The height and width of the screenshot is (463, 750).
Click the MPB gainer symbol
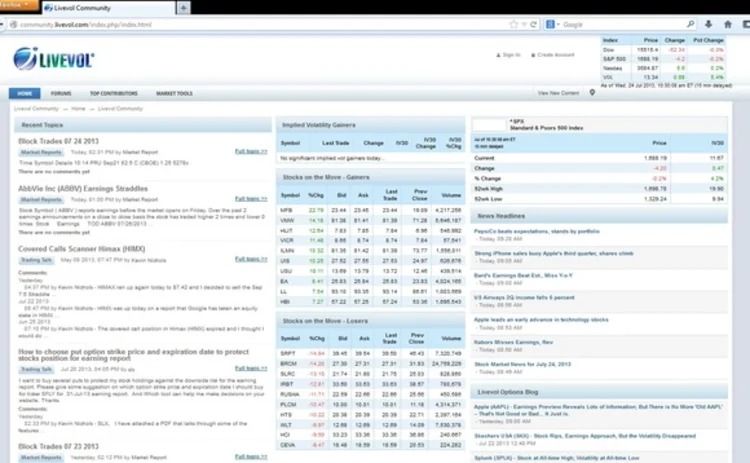(286, 210)
